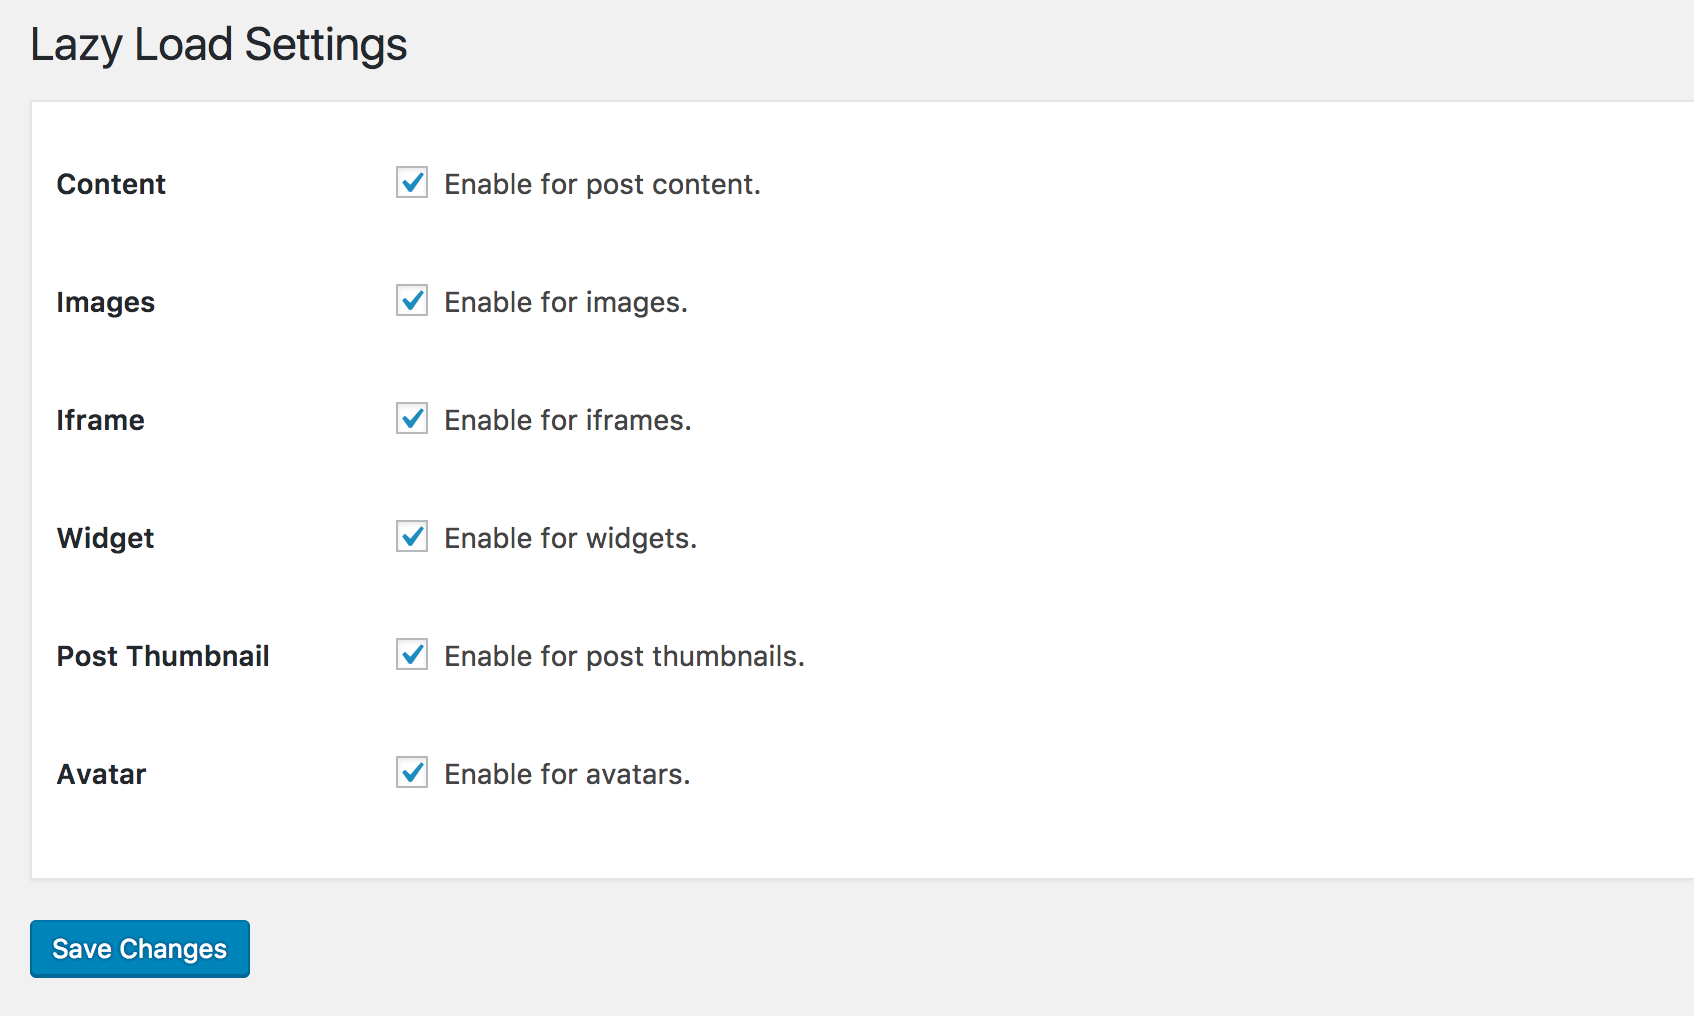The height and width of the screenshot is (1016, 1694).
Task: Select the Avatar row heading
Action: click(101, 774)
